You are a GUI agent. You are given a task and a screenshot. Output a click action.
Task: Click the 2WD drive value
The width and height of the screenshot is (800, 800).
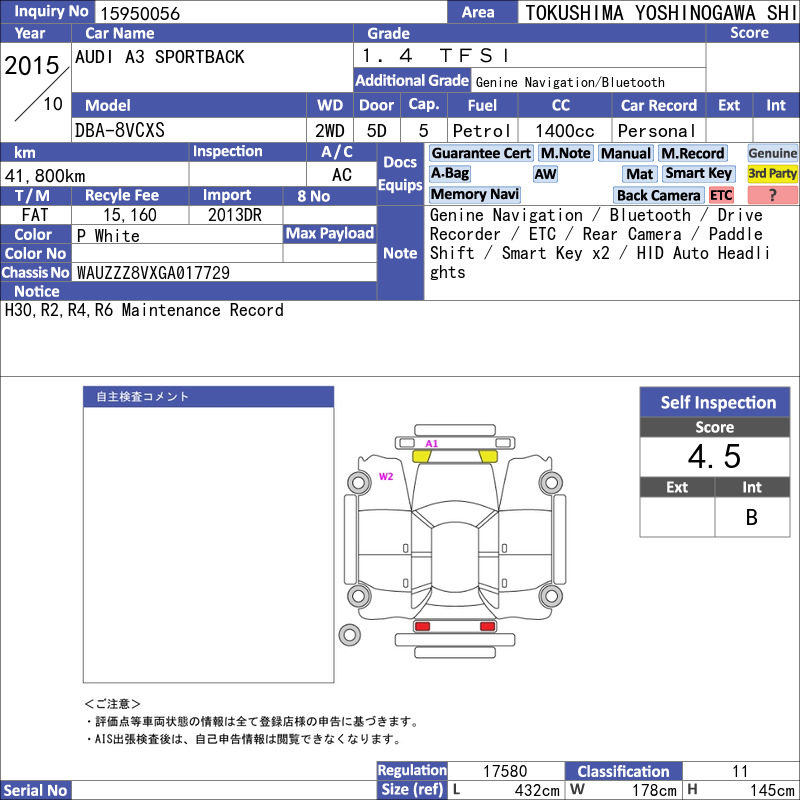tap(330, 131)
